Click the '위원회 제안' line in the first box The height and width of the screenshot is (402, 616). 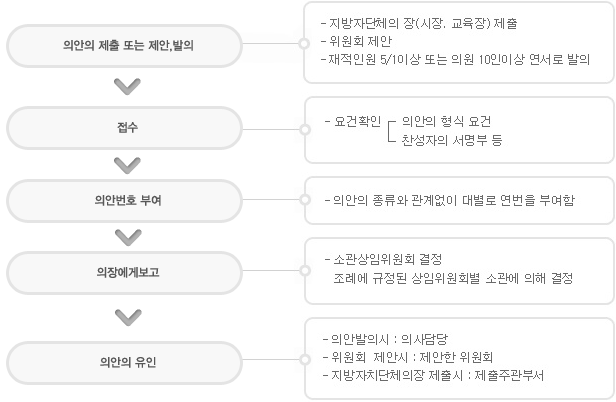356,41
